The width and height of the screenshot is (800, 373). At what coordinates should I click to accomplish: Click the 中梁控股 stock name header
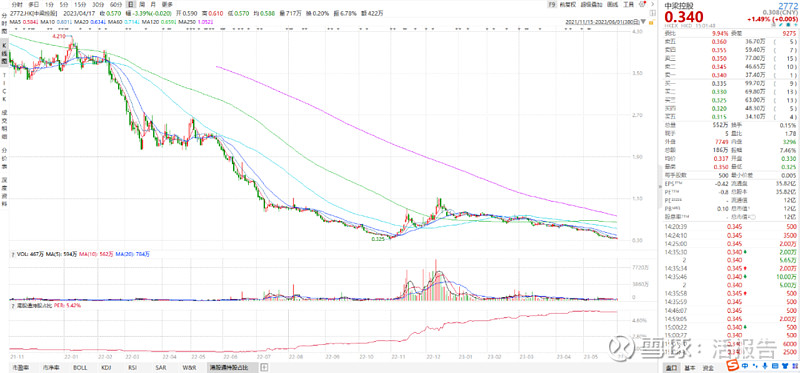click(x=679, y=6)
